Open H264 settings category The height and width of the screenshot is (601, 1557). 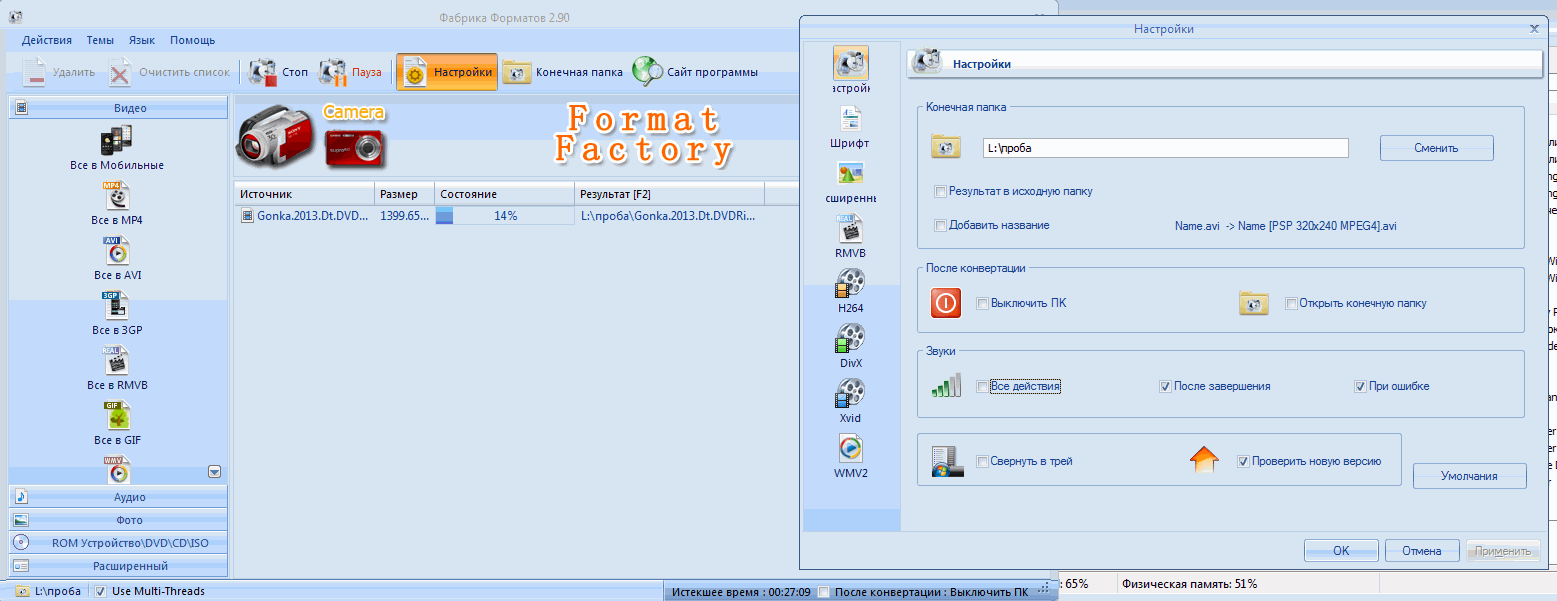click(851, 284)
